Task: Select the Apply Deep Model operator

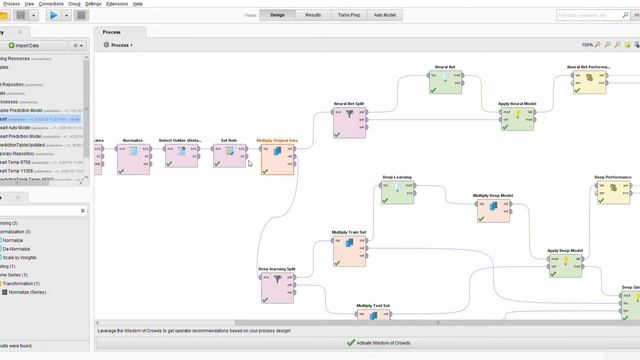Action: point(566,266)
